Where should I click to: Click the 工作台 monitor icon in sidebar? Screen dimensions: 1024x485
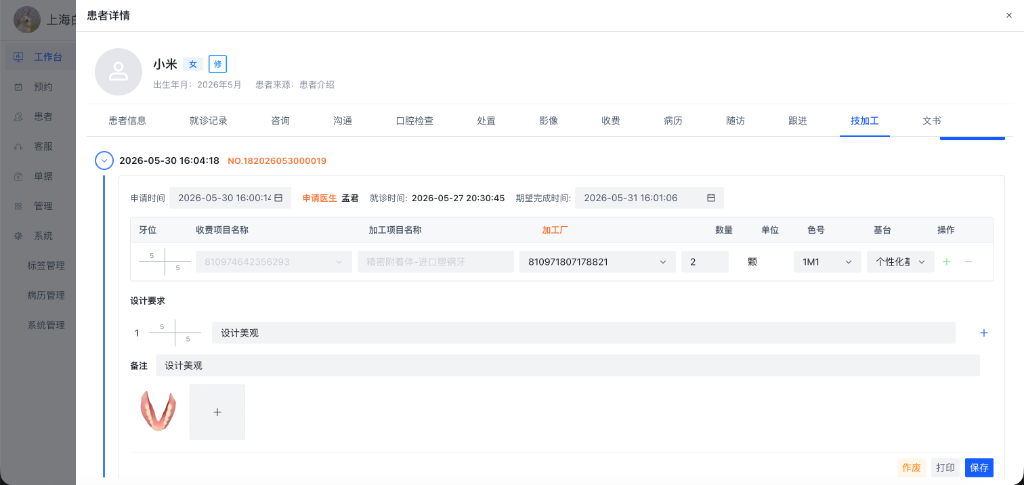[18, 57]
